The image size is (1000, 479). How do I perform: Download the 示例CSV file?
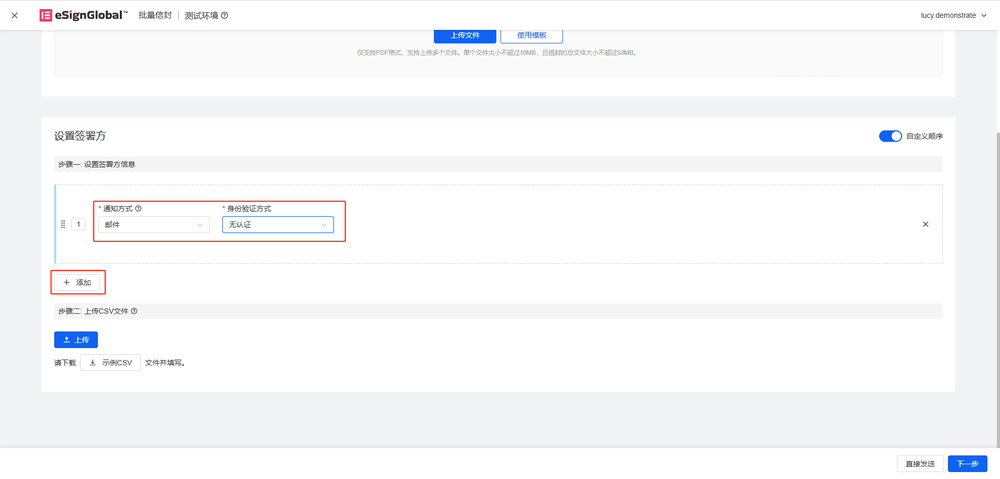click(110, 363)
